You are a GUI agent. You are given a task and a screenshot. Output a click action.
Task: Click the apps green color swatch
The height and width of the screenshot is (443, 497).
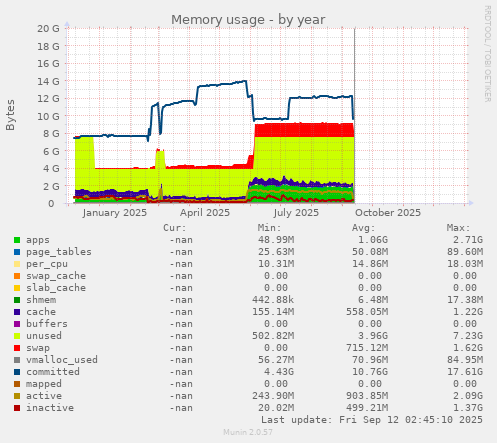[17, 240]
